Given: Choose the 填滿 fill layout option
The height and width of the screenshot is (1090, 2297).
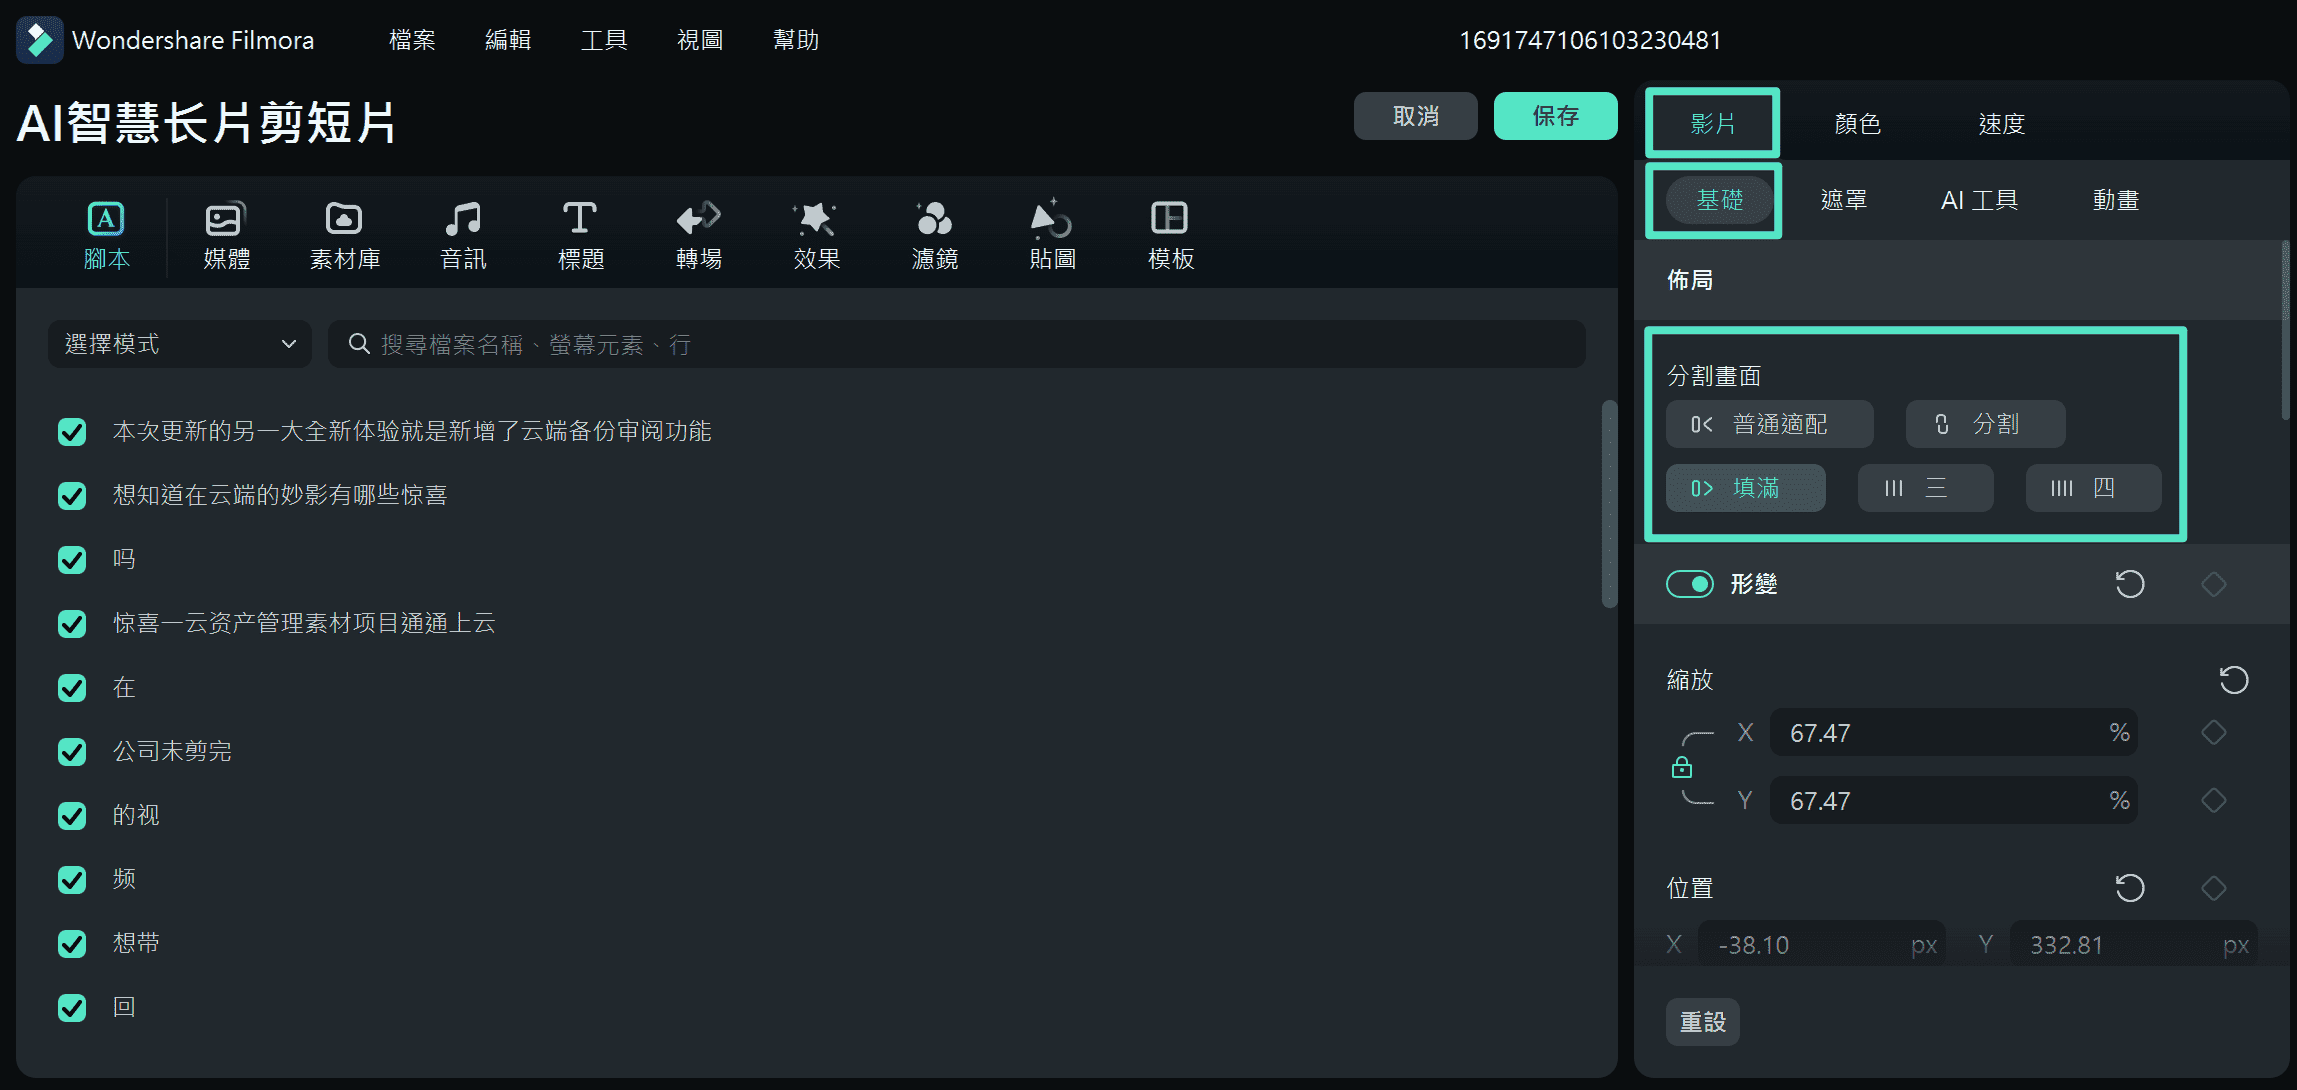Looking at the screenshot, I should click(x=1746, y=488).
